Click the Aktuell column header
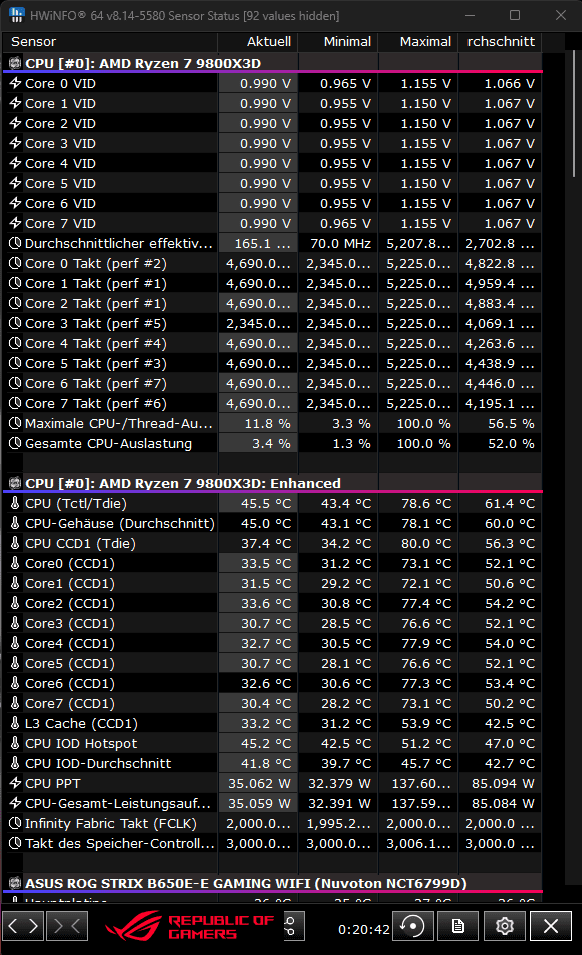Image resolution: width=582 pixels, height=955 pixels. click(x=268, y=41)
